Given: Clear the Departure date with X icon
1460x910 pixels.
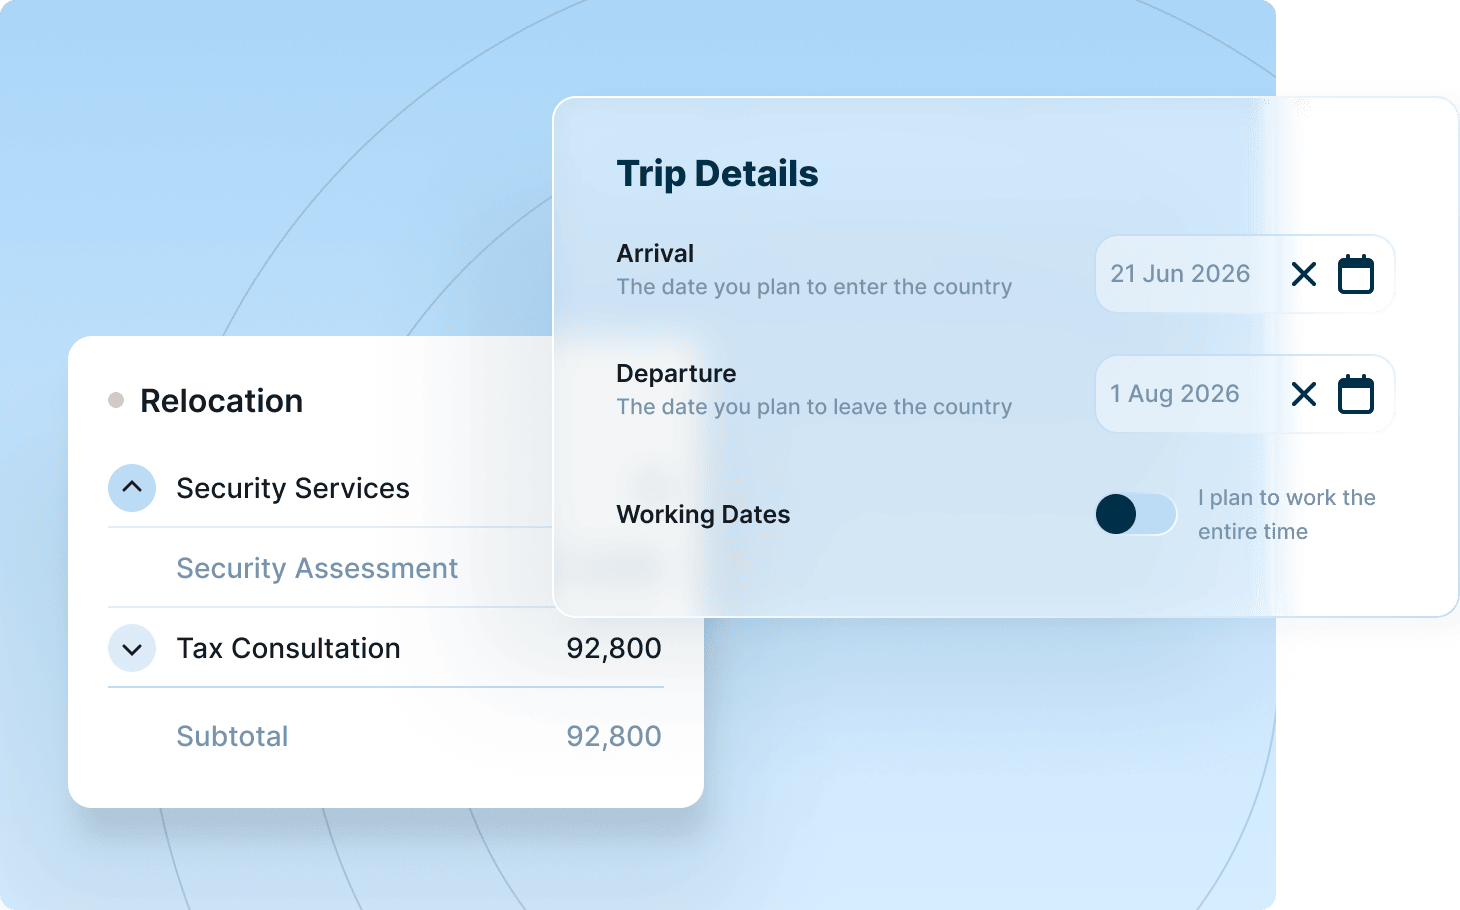Looking at the screenshot, I should (x=1304, y=394).
